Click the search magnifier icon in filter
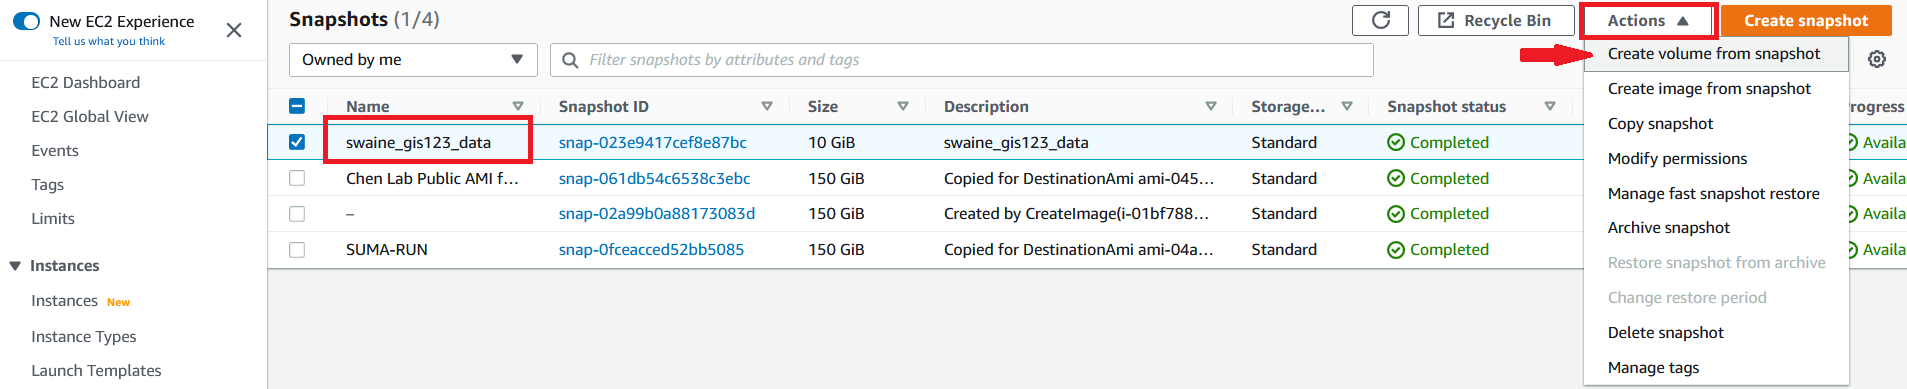1907x389 pixels. click(x=570, y=60)
